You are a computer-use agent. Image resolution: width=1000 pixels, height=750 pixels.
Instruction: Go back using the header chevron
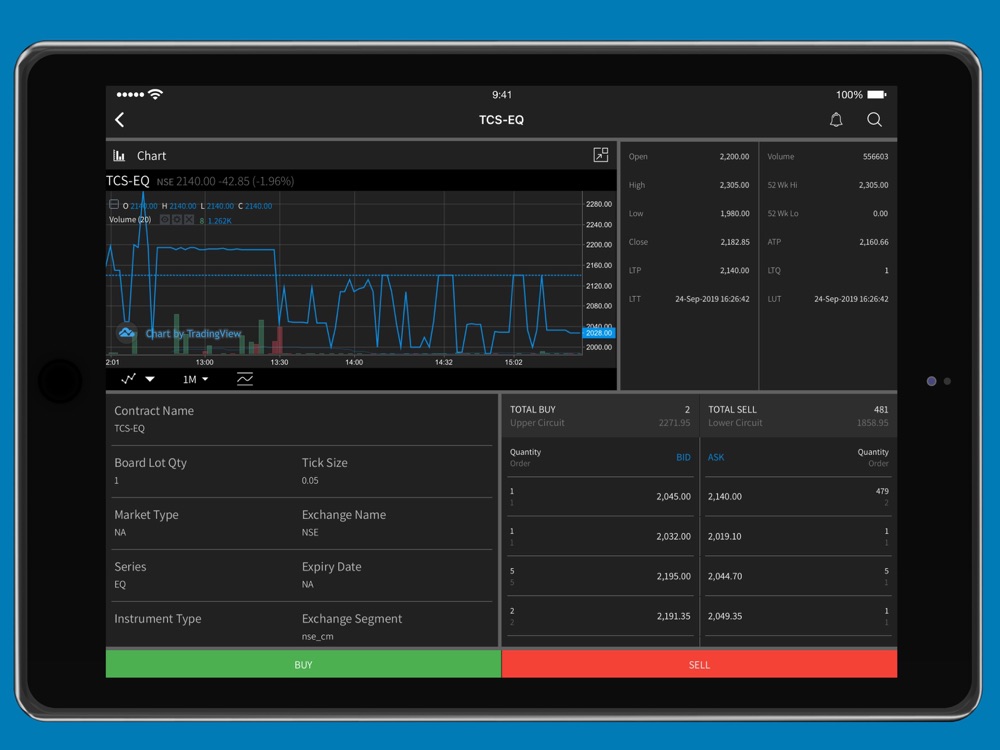point(119,120)
